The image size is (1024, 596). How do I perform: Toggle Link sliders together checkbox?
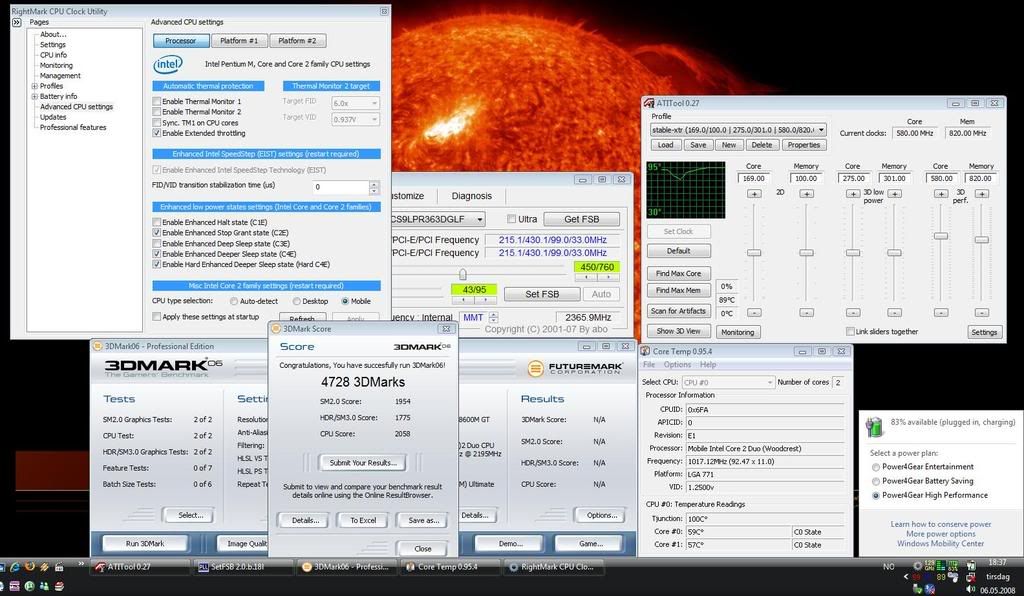click(x=850, y=331)
